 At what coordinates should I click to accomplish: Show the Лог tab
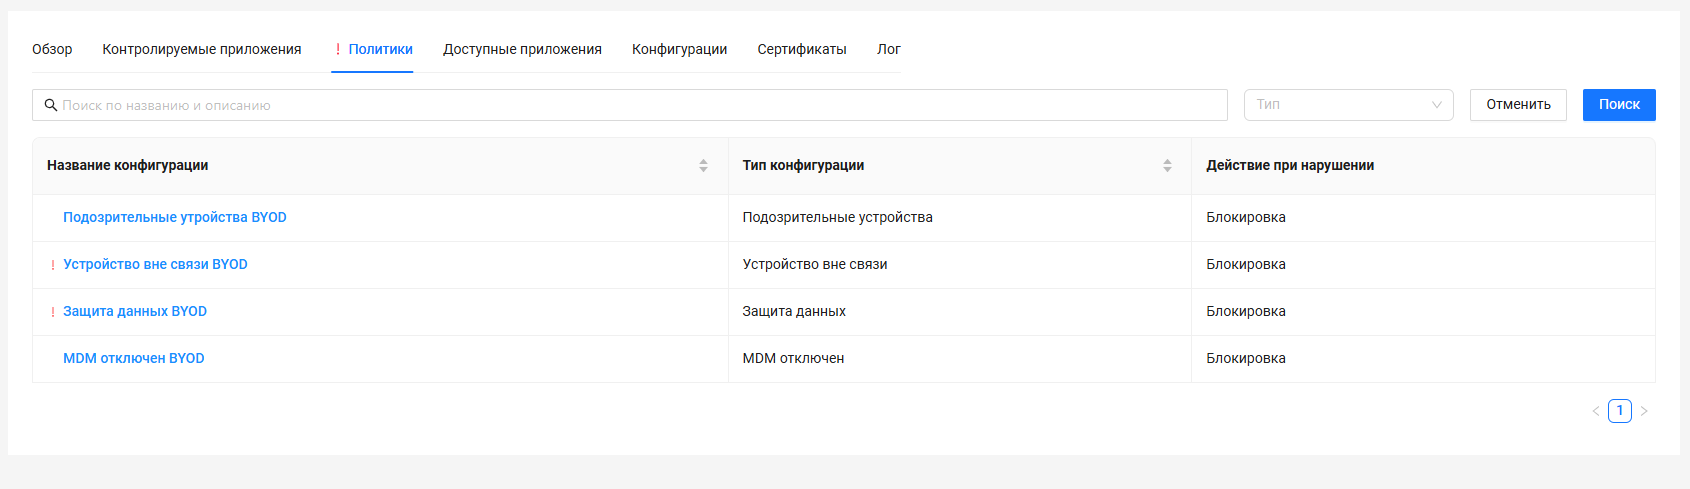click(888, 49)
